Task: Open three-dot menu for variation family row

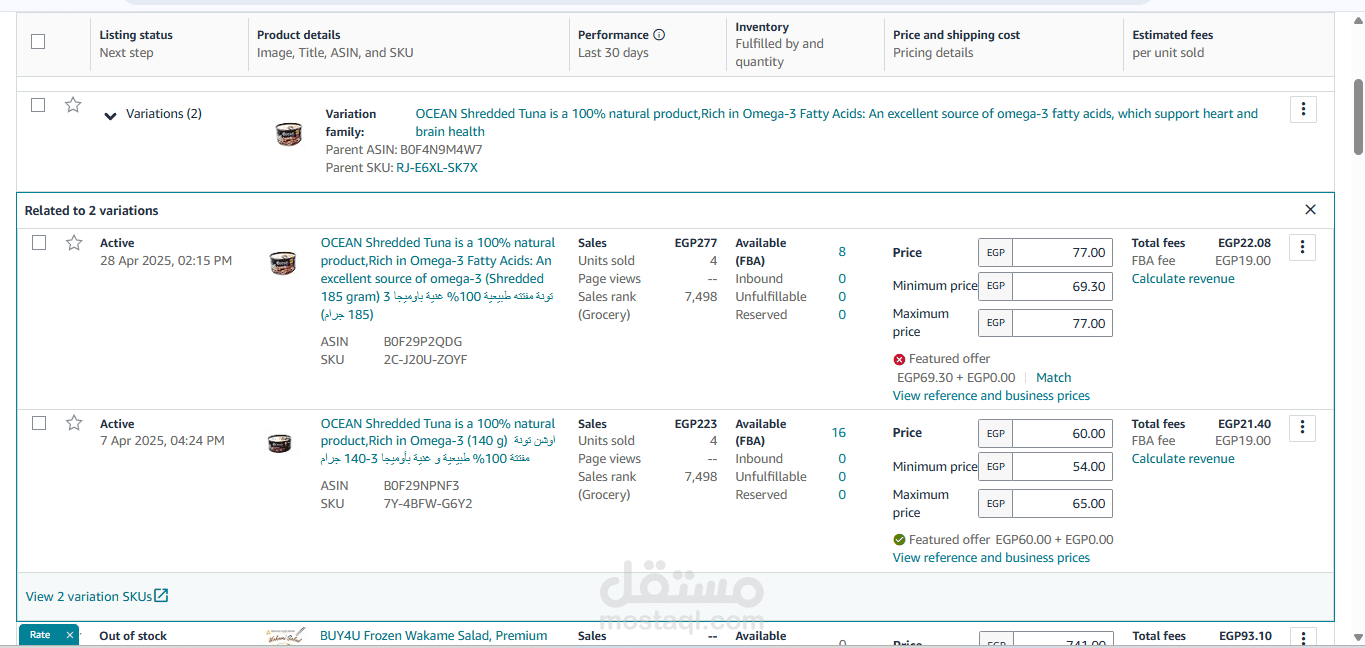Action: [x=1303, y=109]
